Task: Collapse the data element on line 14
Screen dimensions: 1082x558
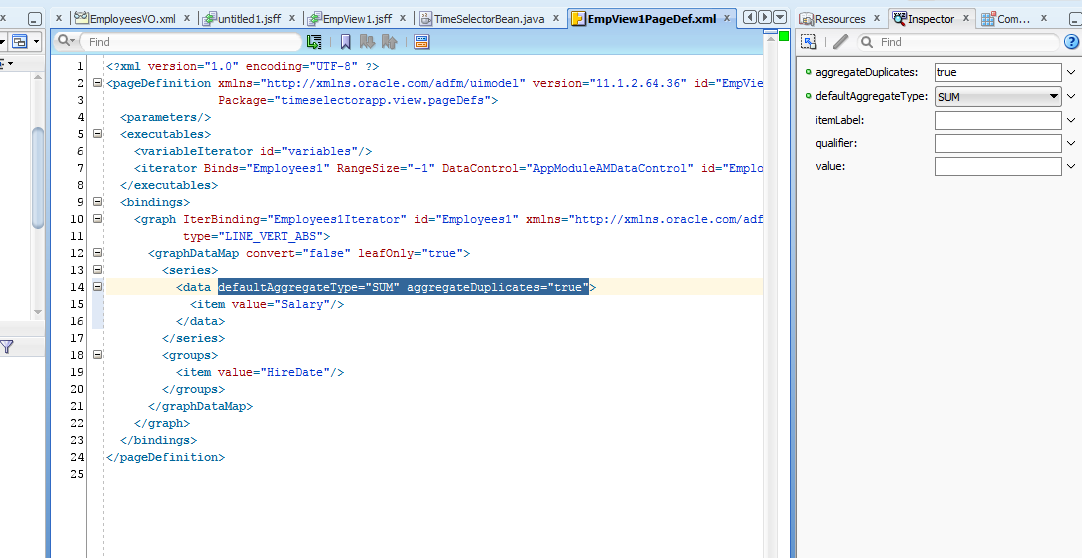Action: (97, 286)
